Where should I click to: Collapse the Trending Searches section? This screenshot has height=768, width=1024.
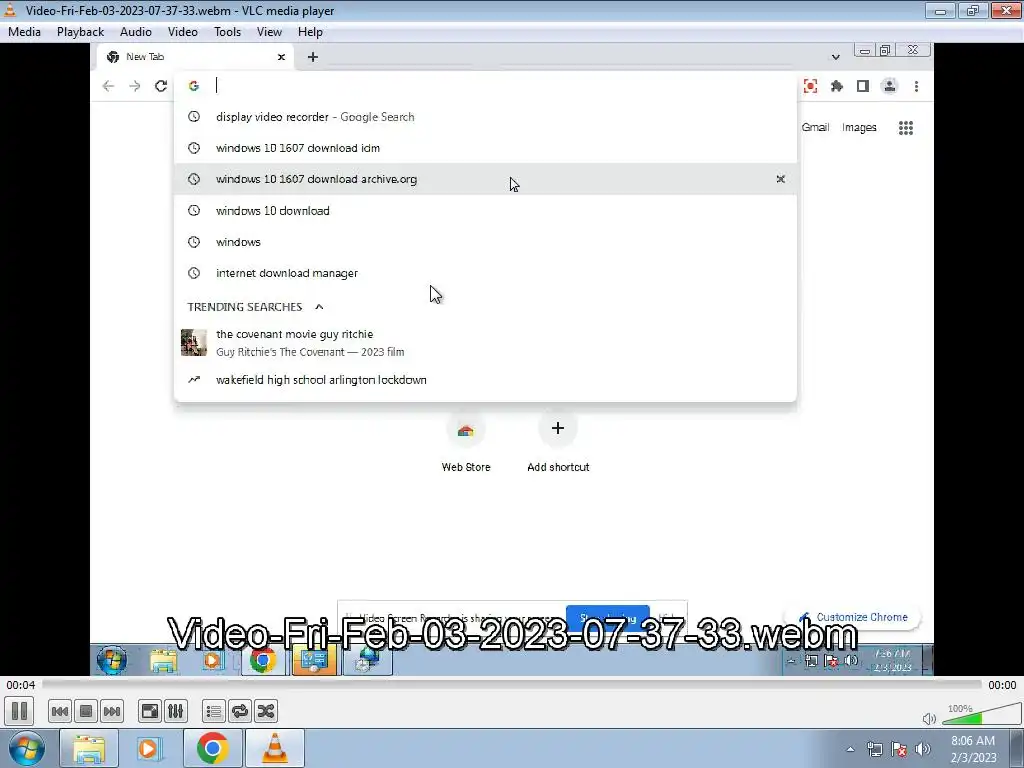[x=319, y=307]
